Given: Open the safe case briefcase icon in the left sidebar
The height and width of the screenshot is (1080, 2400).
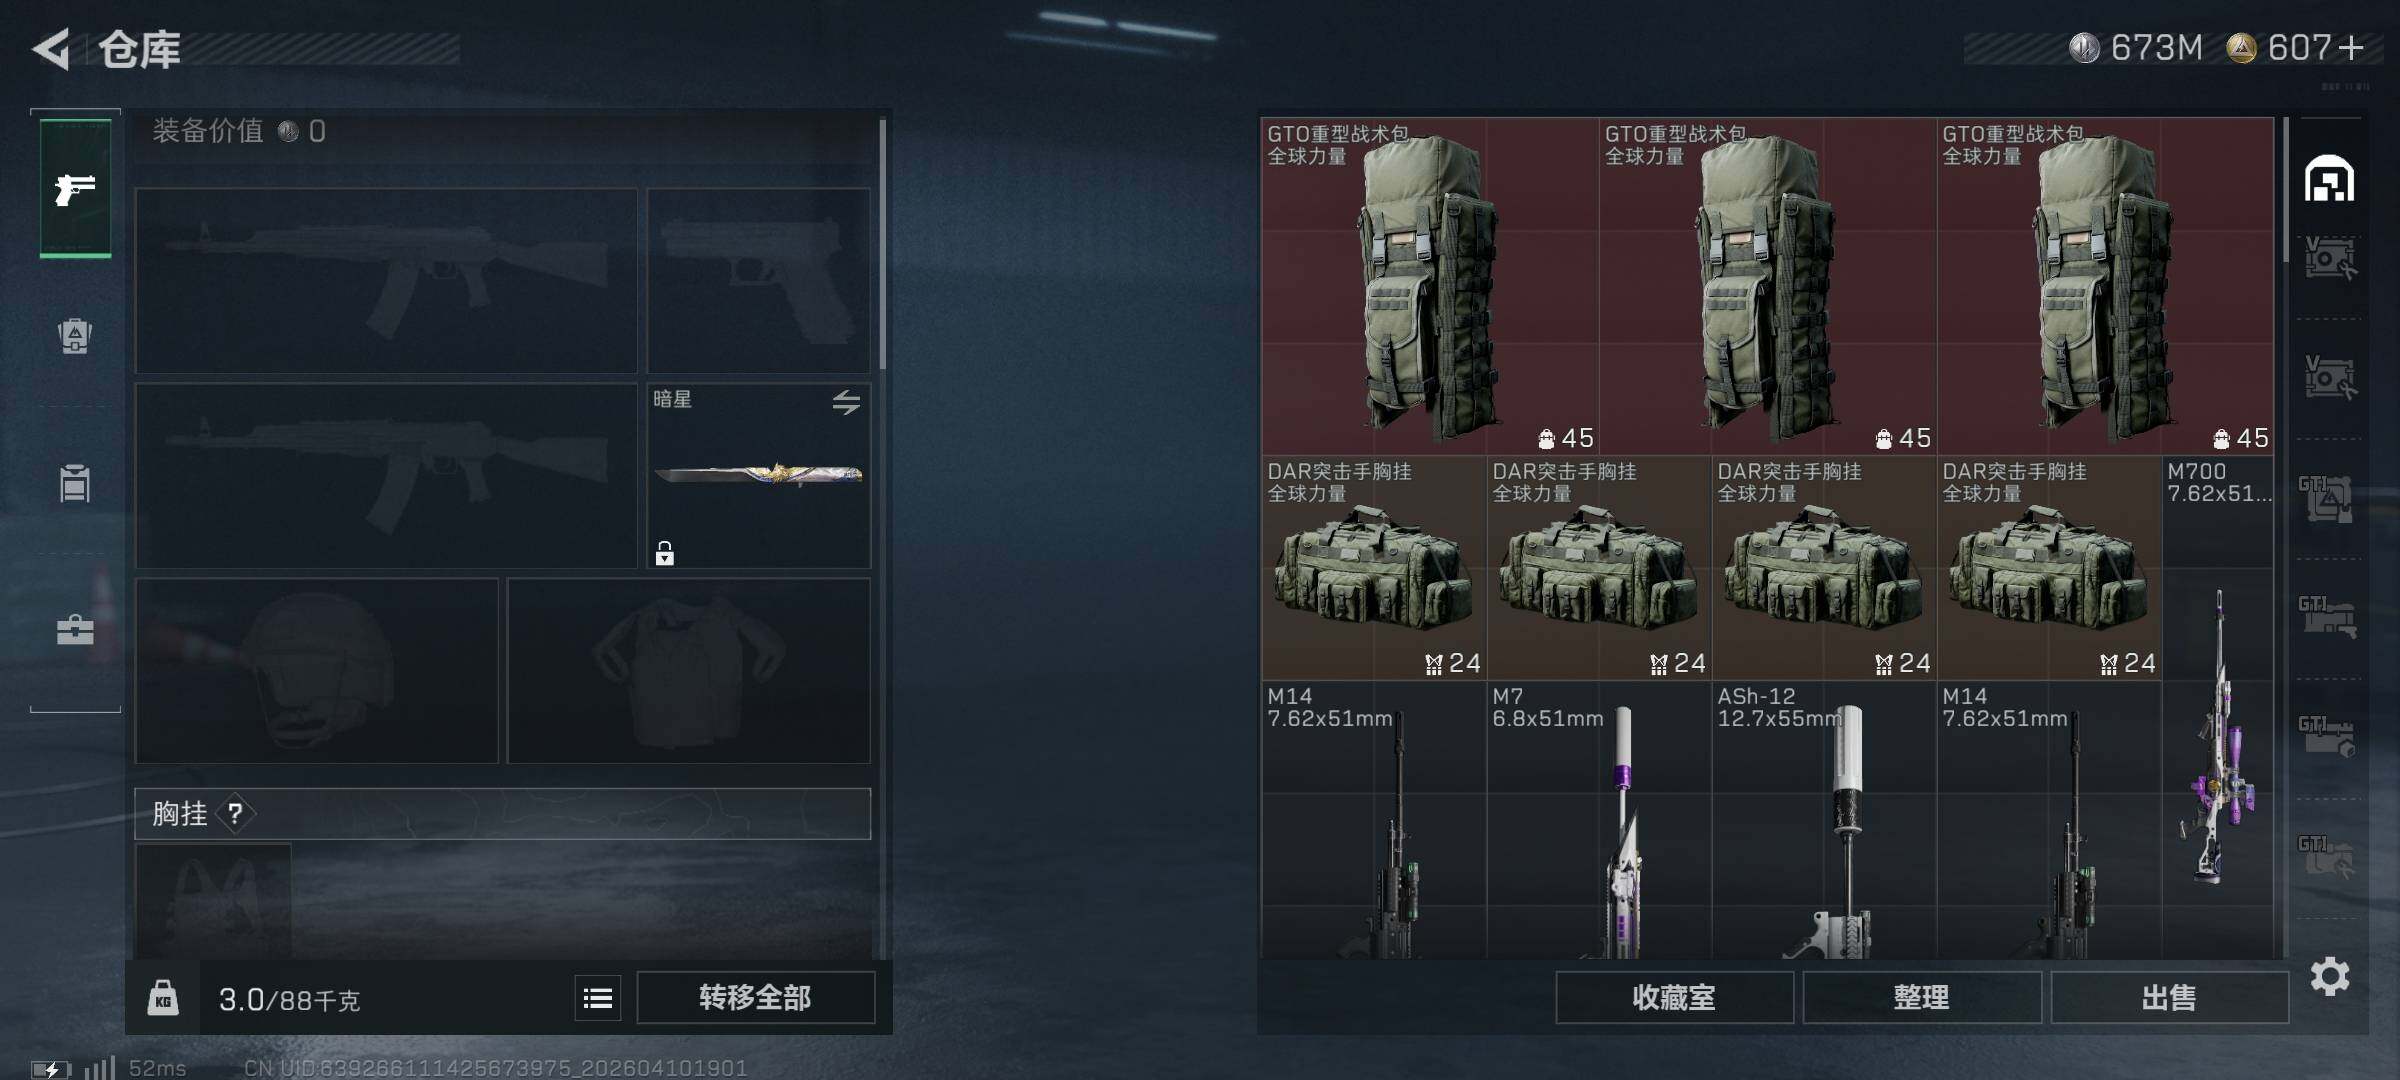Looking at the screenshot, I should 75,629.
